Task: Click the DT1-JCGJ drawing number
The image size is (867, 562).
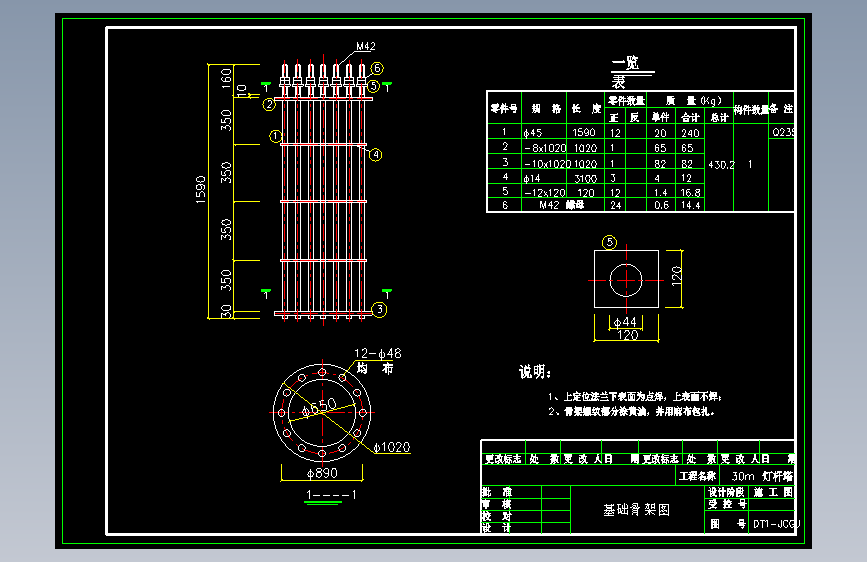Action: pyautogui.click(x=776, y=524)
